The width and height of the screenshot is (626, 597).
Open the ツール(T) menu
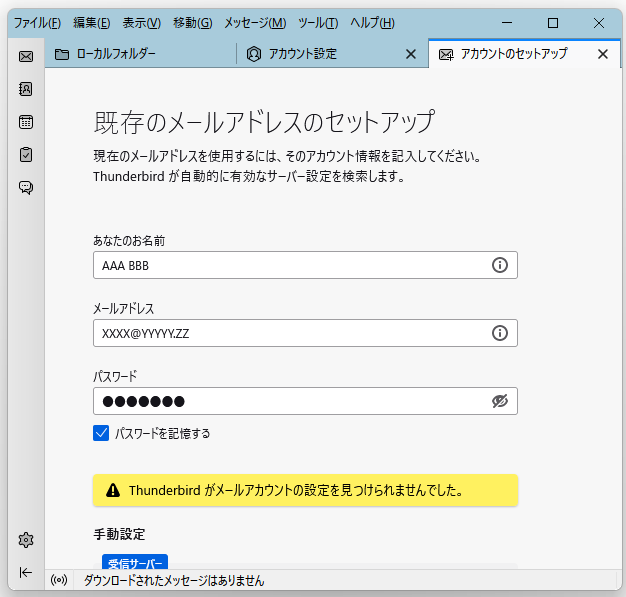318,23
